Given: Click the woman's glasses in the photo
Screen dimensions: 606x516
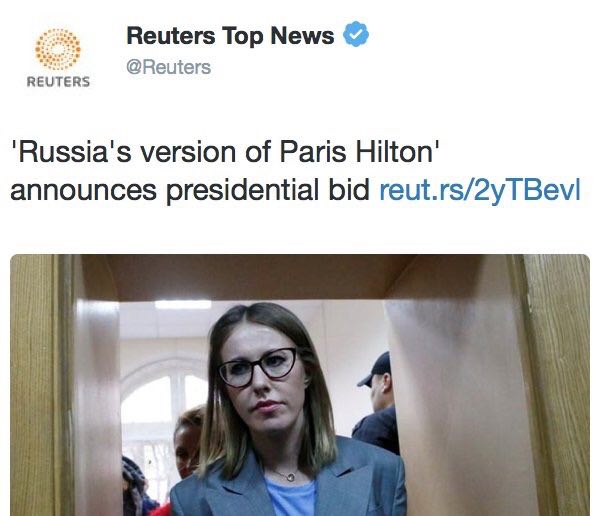Looking at the screenshot, I should pyautogui.click(x=258, y=368).
